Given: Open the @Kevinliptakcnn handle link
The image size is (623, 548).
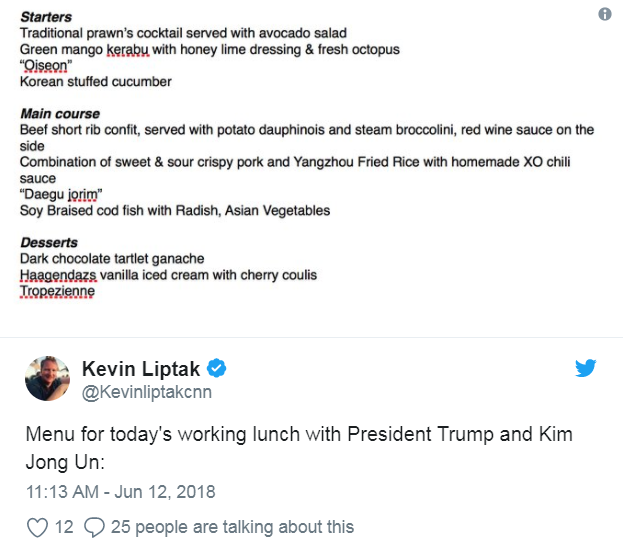Looking at the screenshot, I should point(145,392).
